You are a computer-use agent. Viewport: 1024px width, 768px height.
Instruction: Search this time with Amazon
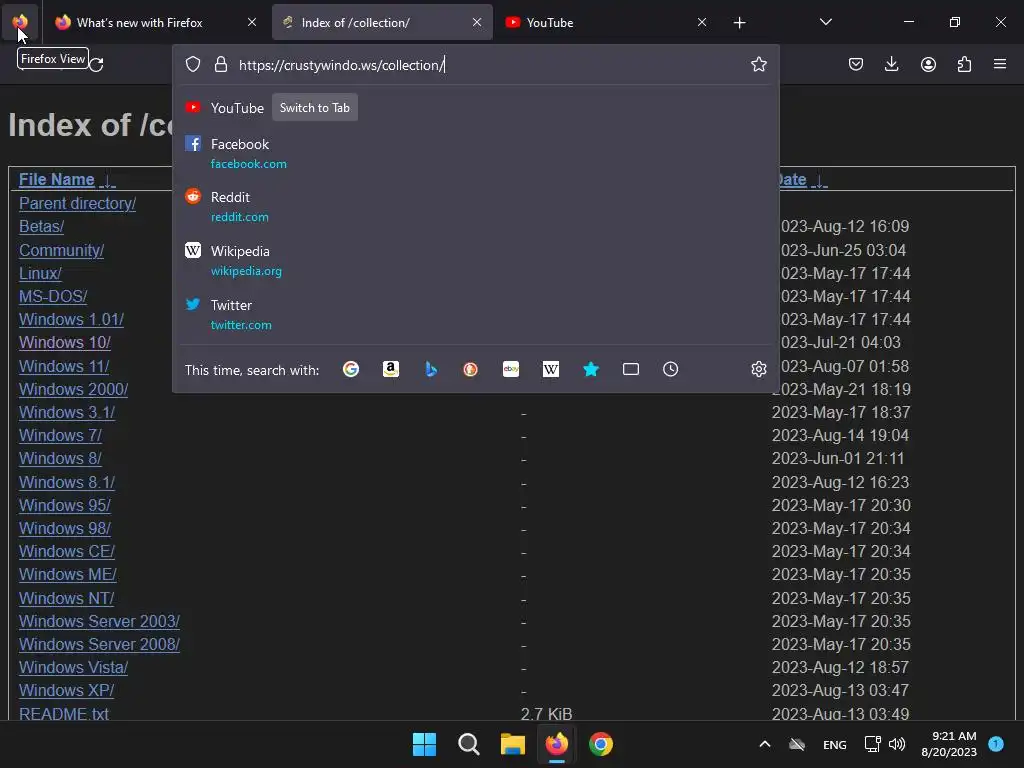391,369
